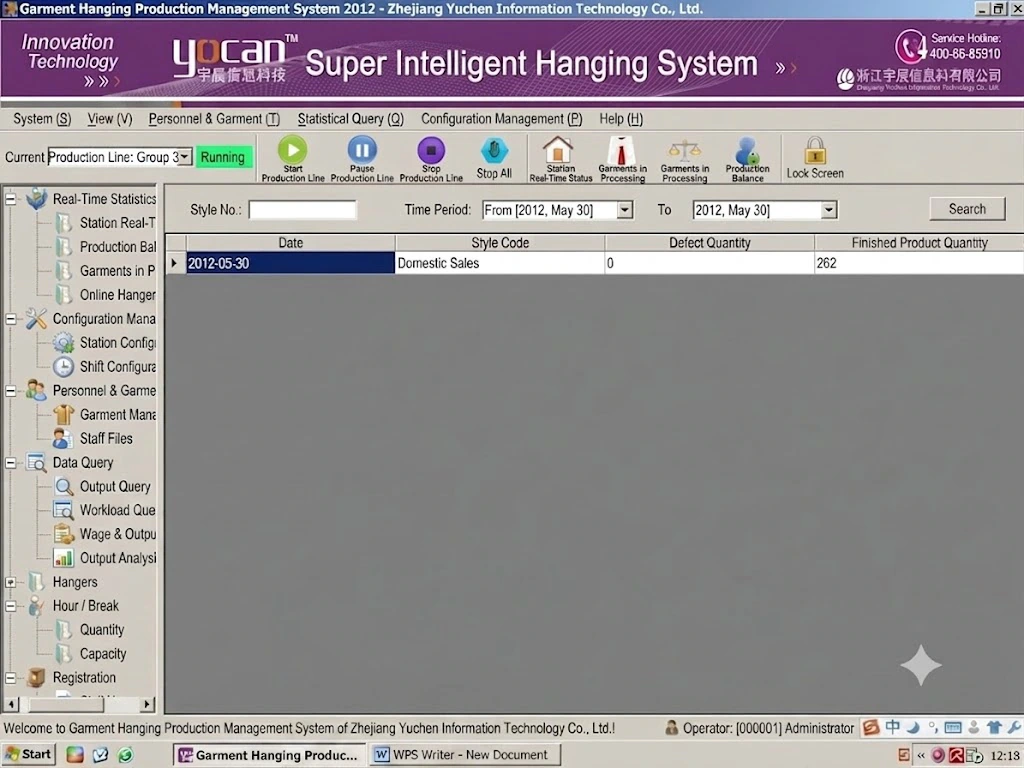Click the Date column header
Viewport: 1024px width, 768px height.
[x=291, y=243]
